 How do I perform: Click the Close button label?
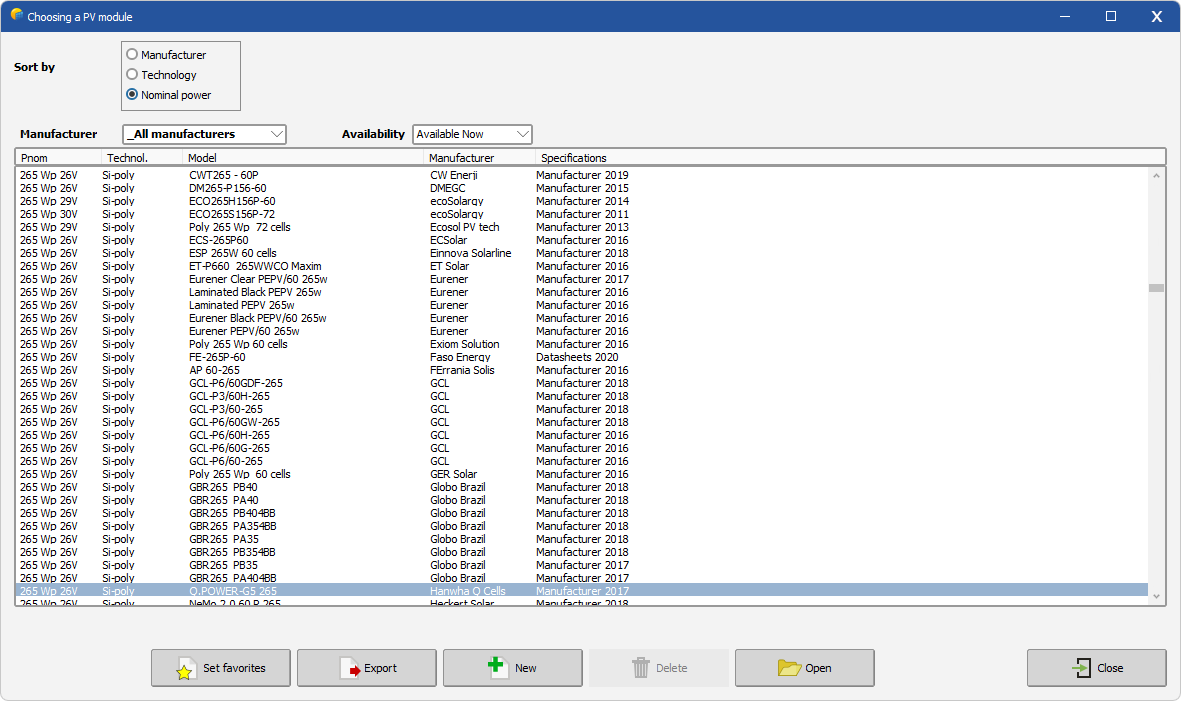pyautogui.click(x=1110, y=668)
